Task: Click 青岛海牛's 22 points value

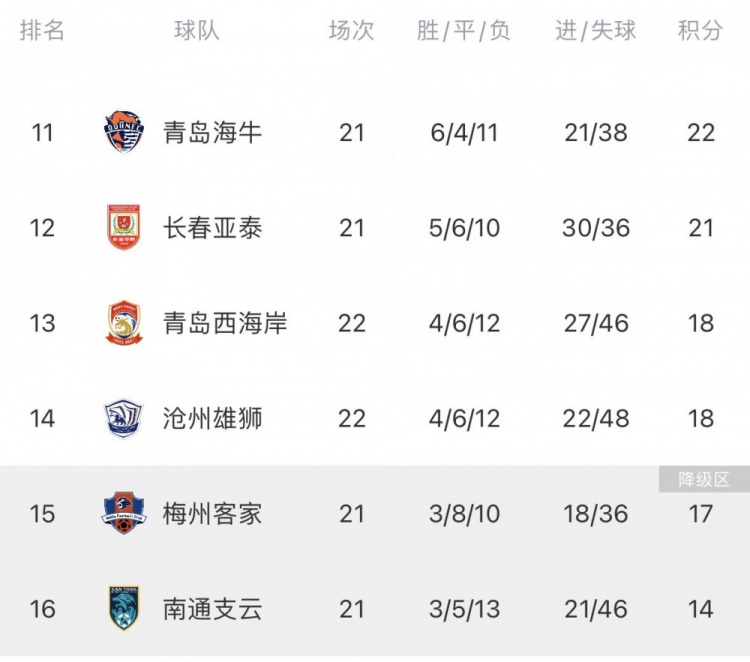Action: (701, 132)
